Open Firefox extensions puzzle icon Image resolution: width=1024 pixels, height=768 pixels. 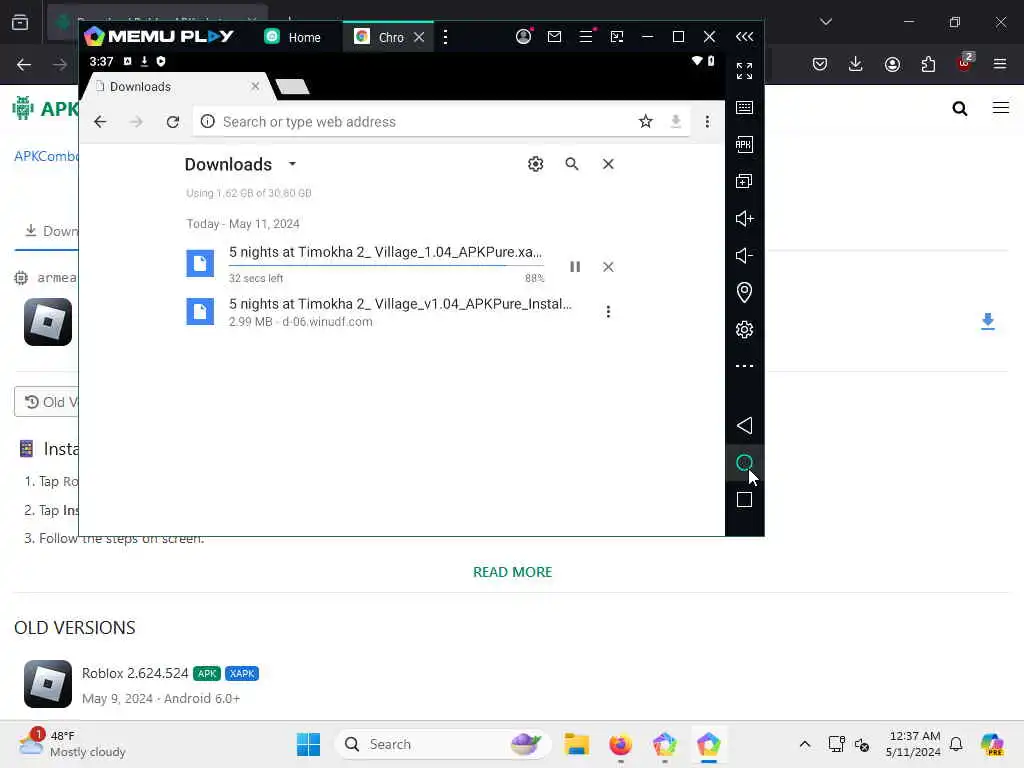click(928, 64)
